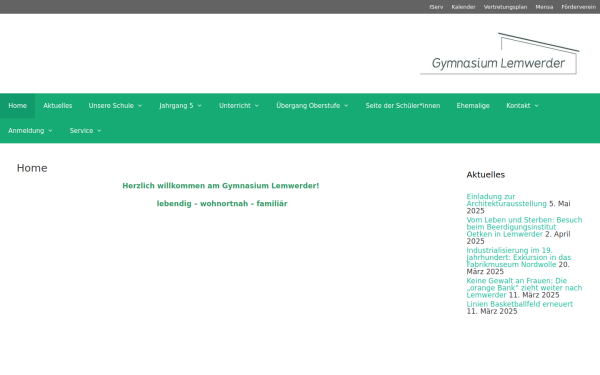The height and width of the screenshot is (375, 600).
Task: Open the Jahrgang 5 menu
Action: tap(176, 106)
